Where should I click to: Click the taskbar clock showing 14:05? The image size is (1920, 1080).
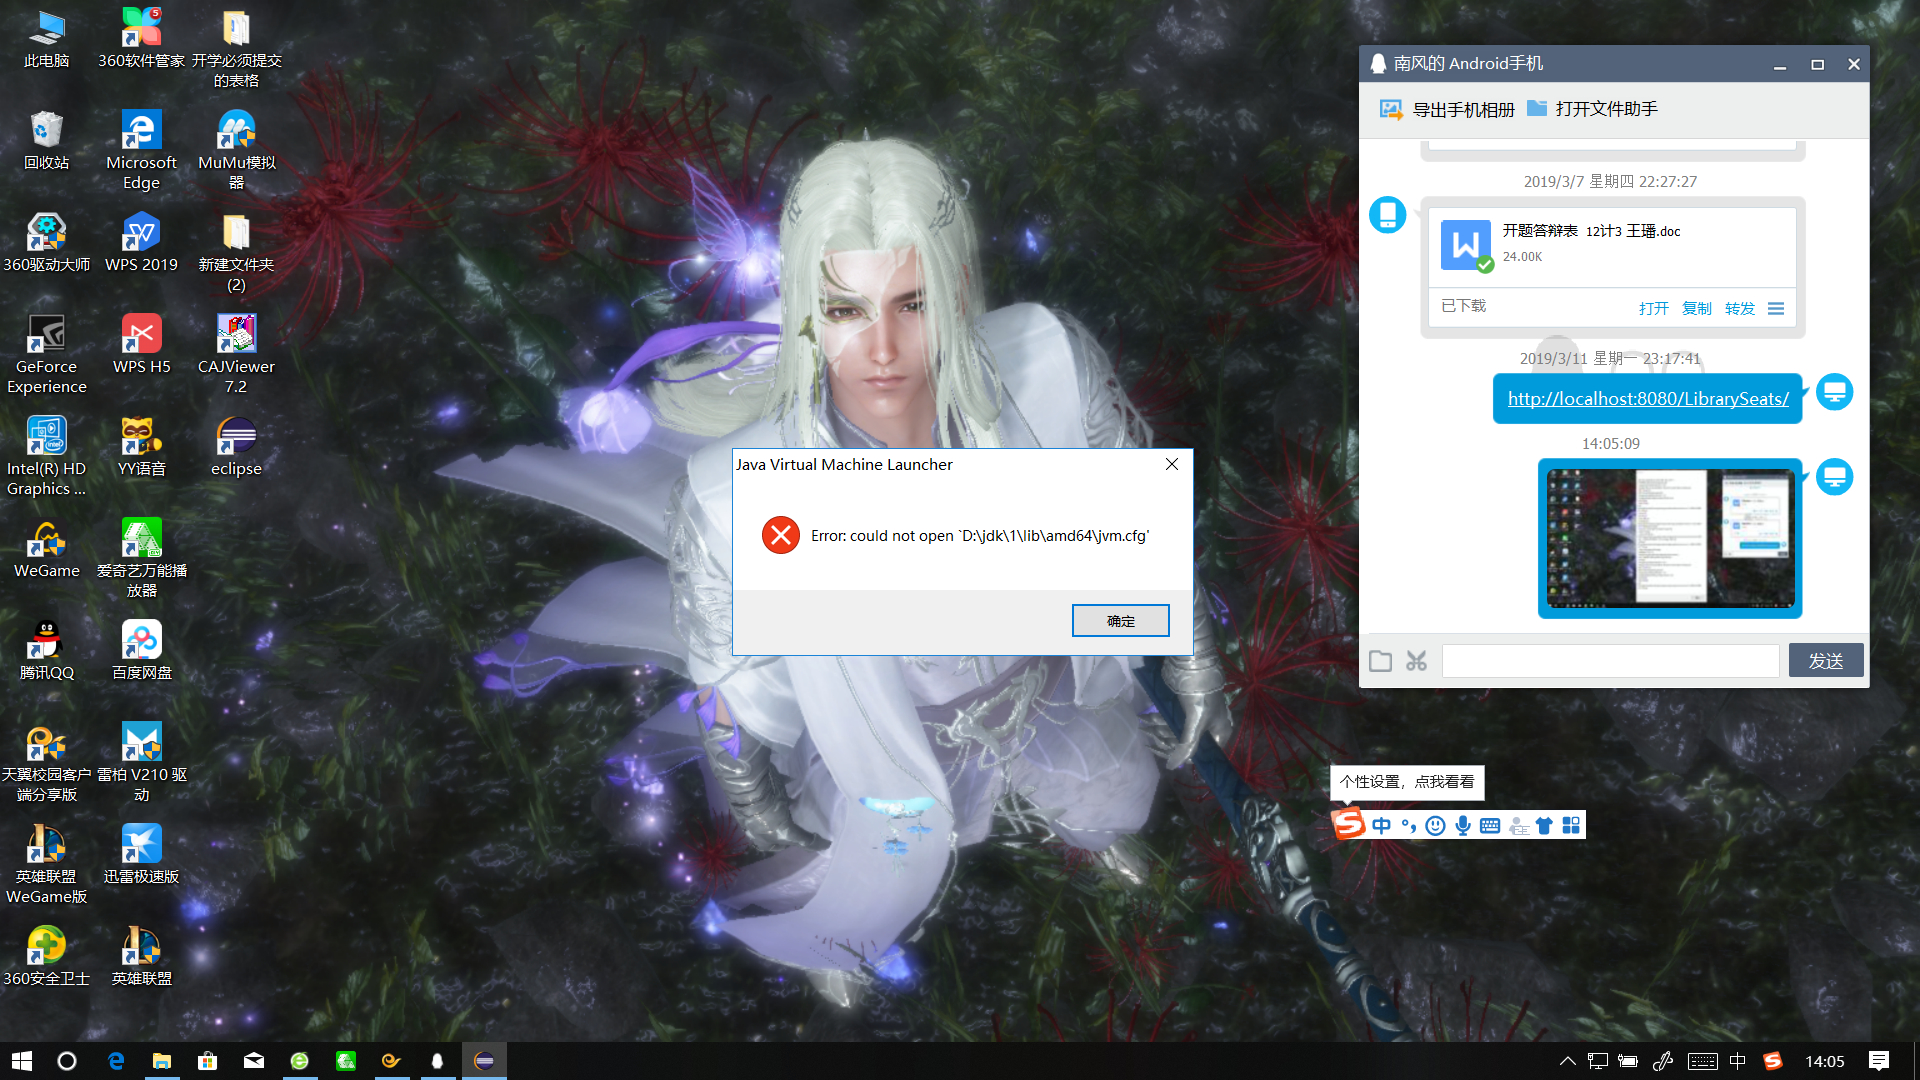pyautogui.click(x=1825, y=1061)
